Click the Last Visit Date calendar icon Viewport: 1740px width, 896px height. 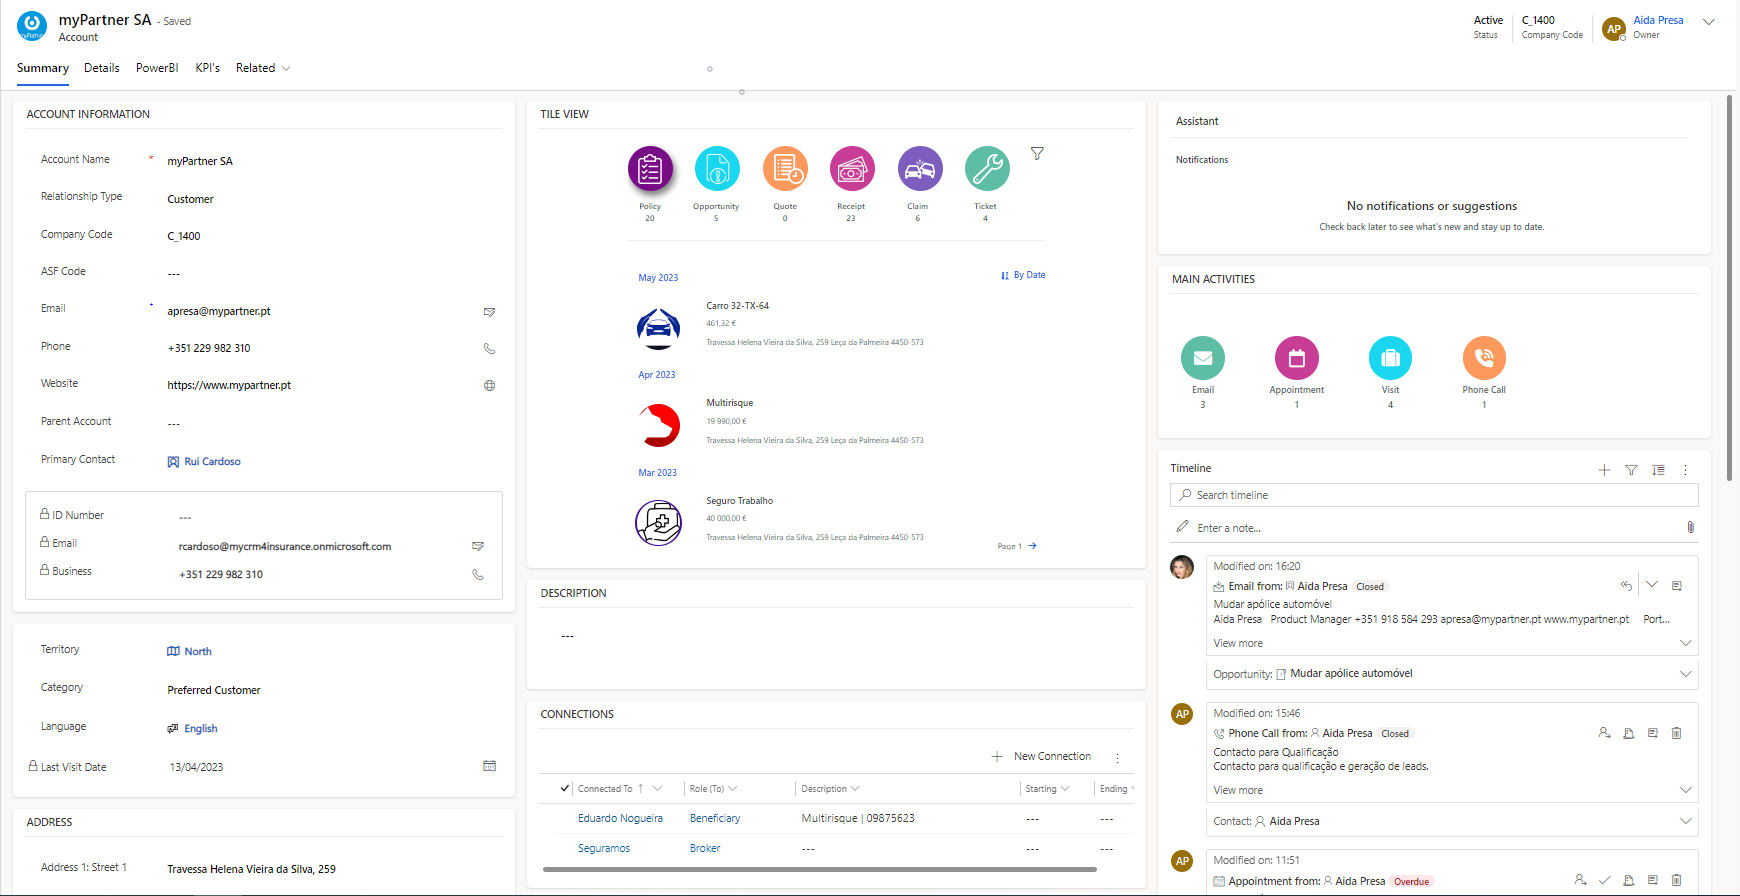(489, 766)
